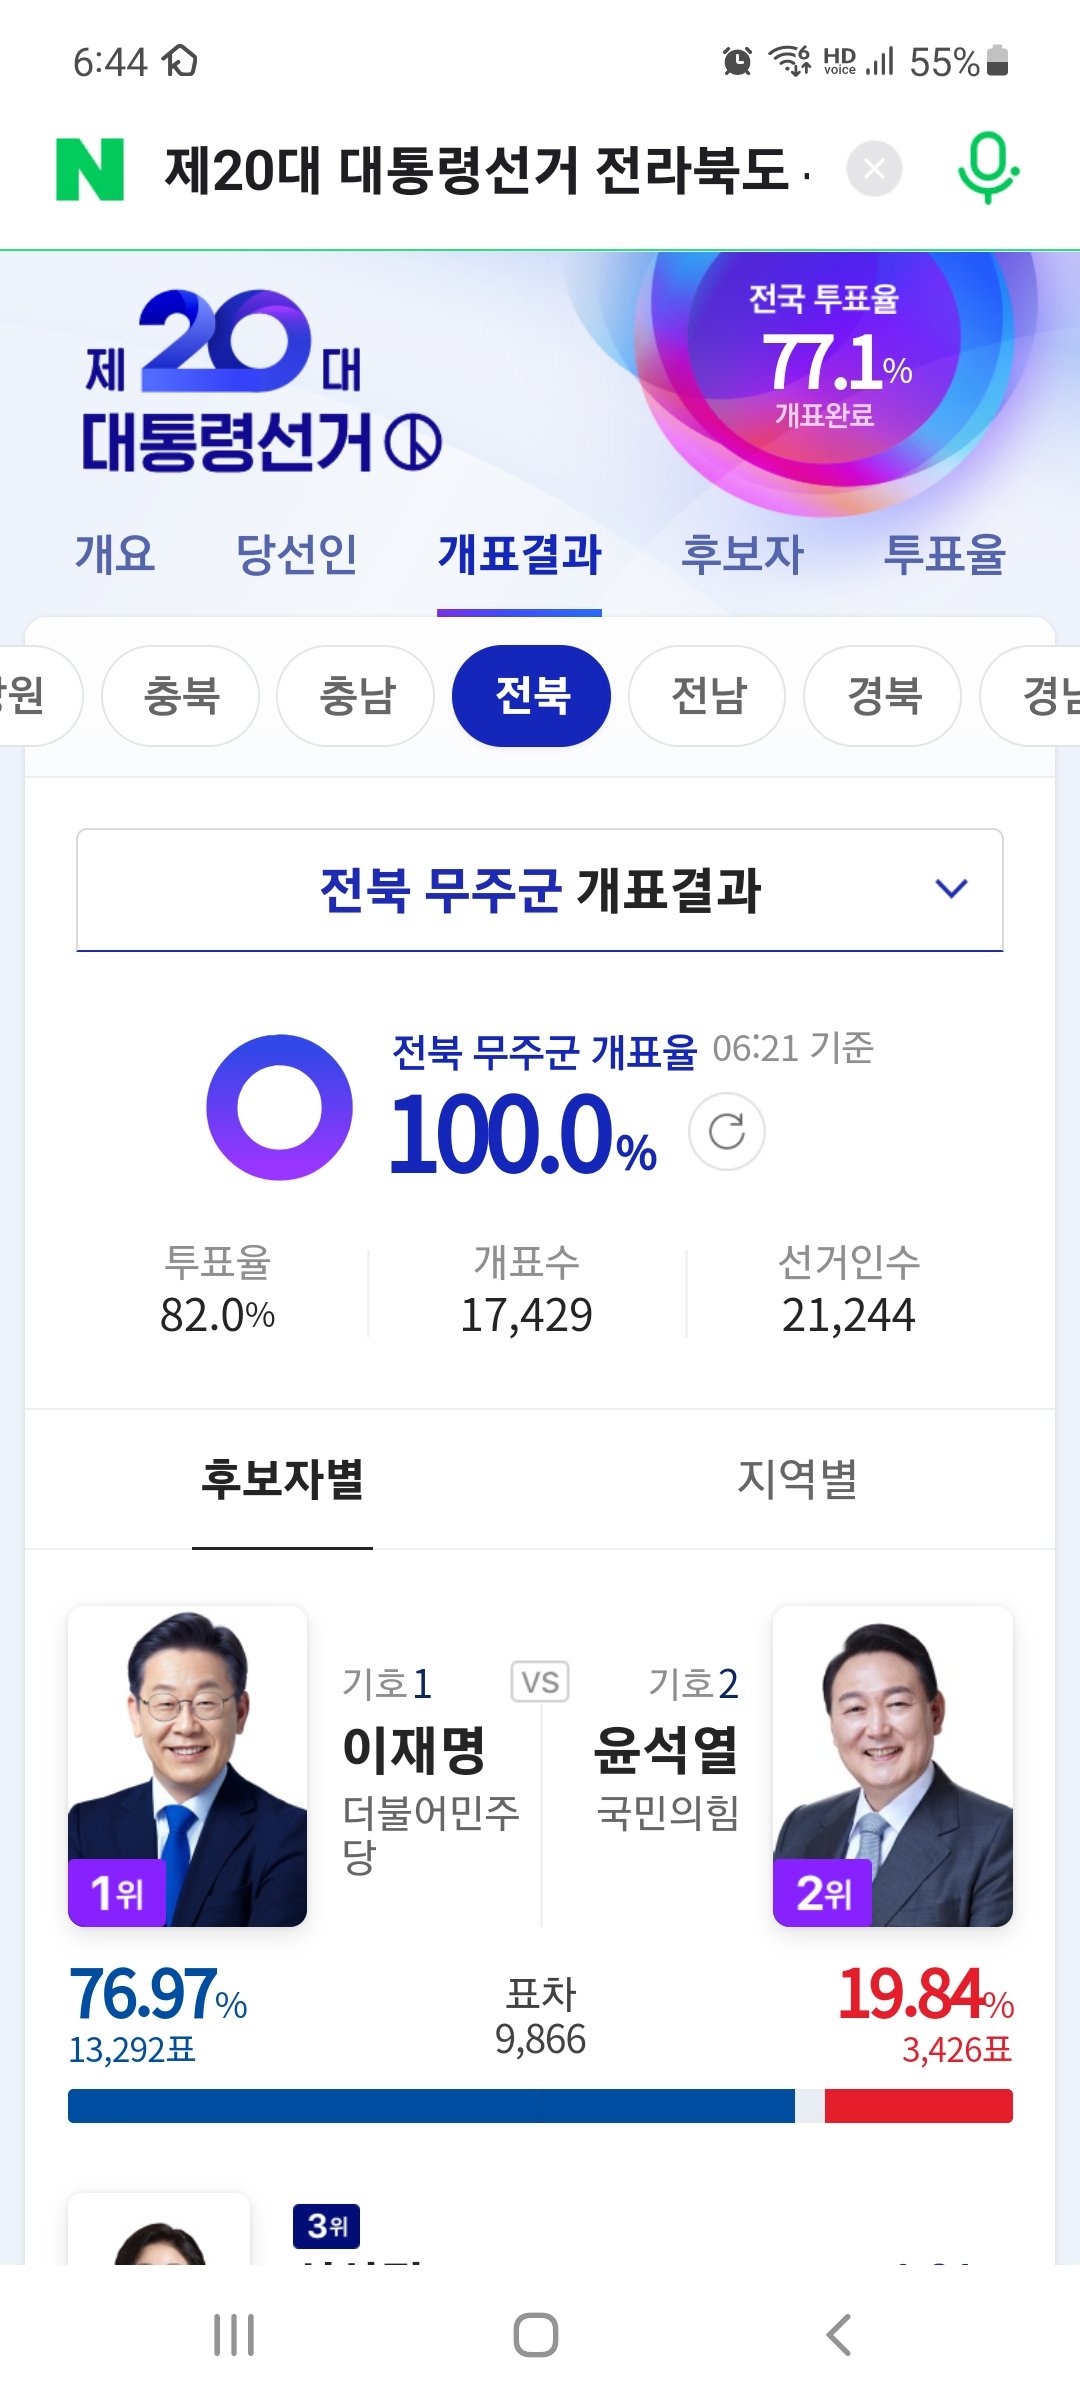
Task: Switch to the 당선인 tab
Action: (x=296, y=554)
